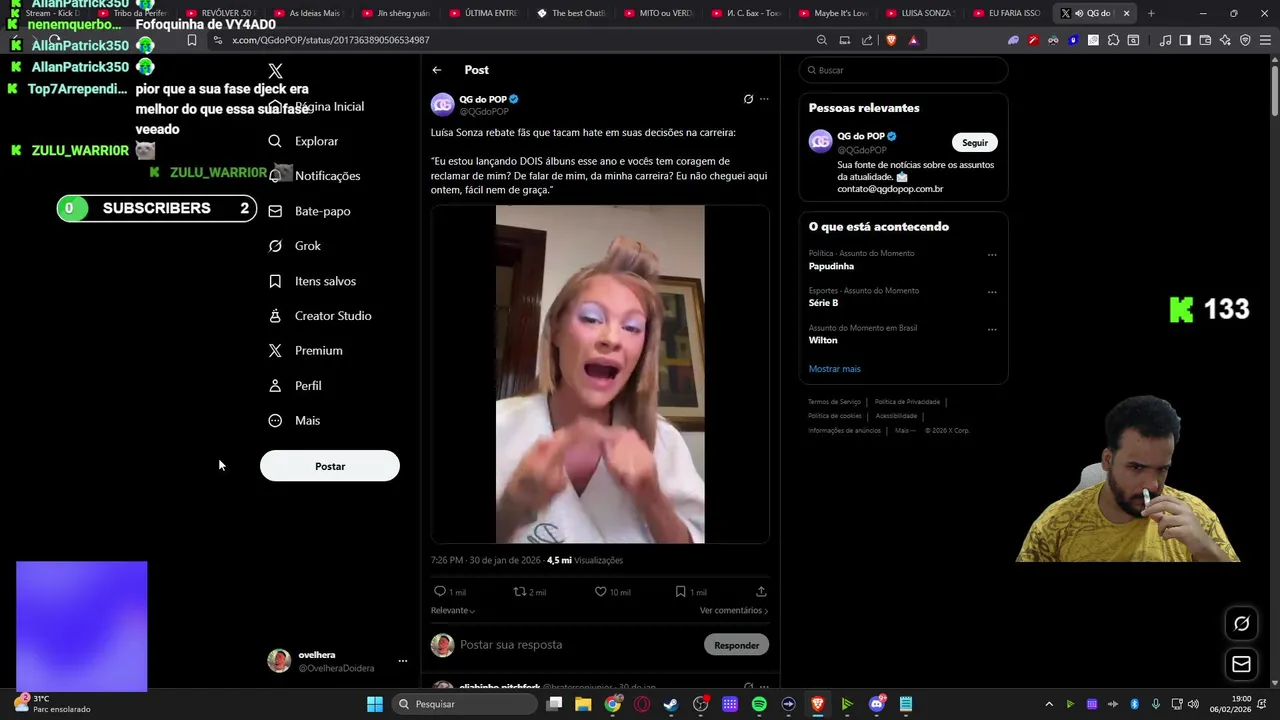
Task: Open Perfil in the sidebar
Action: (x=295, y=386)
